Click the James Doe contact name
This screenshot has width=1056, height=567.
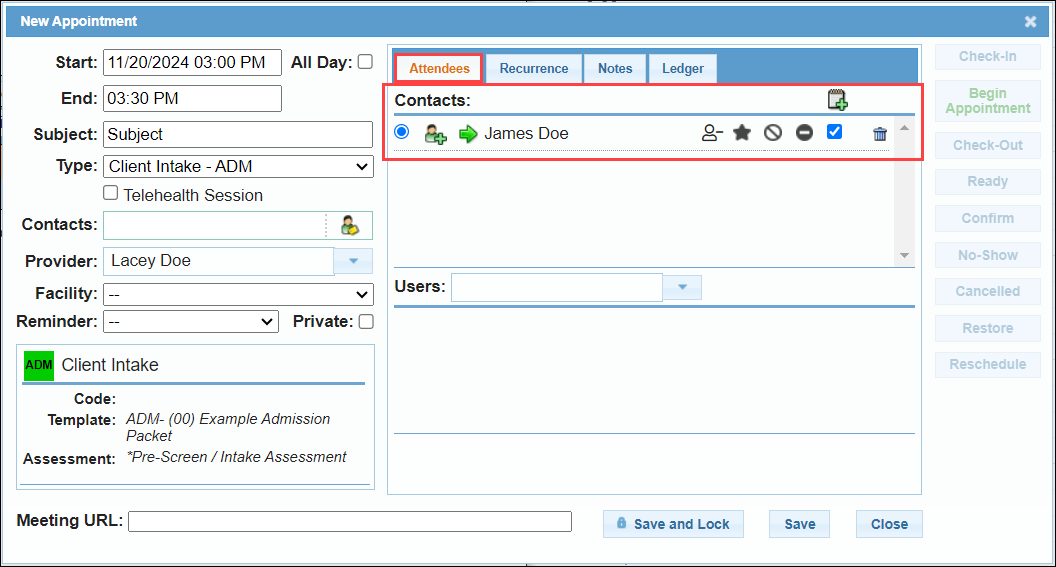click(526, 133)
